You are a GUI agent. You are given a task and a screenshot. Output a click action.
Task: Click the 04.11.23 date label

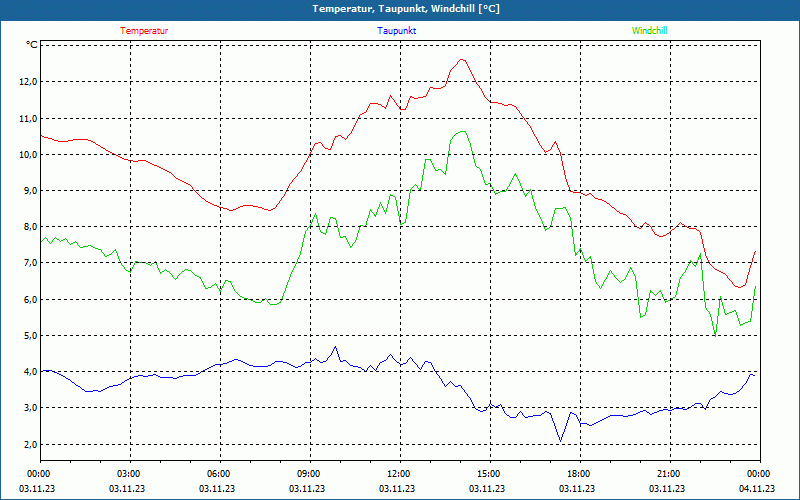(757, 488)
